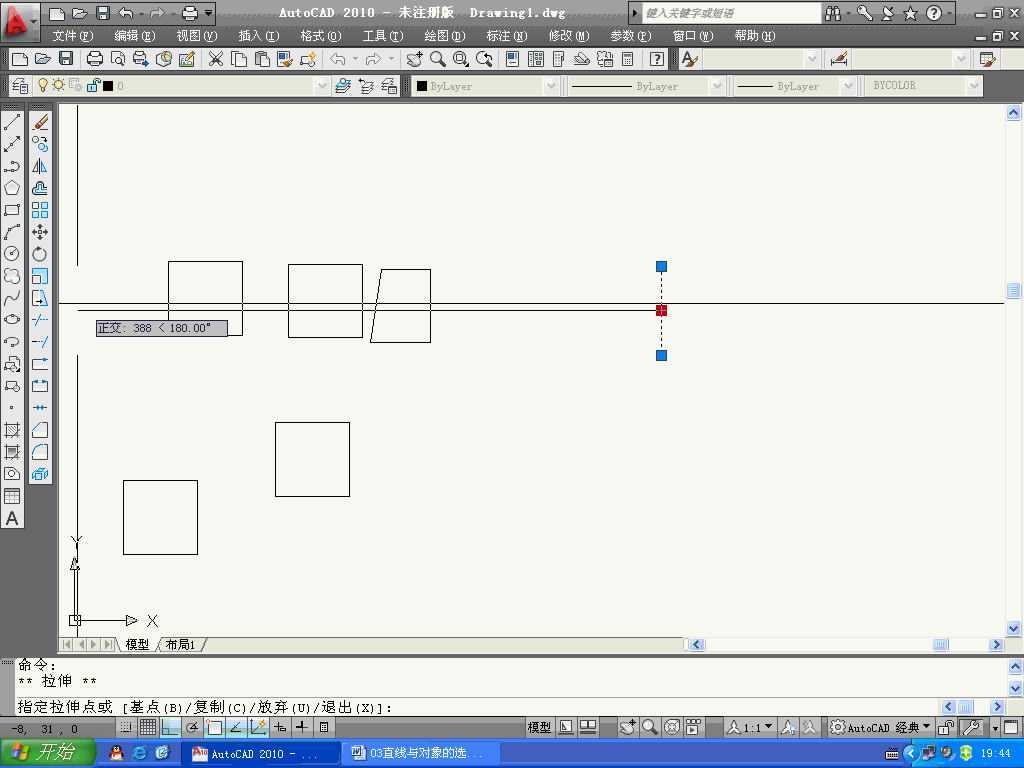Select the Array tool
The image size is (1024, 768).
coord(40,210)
